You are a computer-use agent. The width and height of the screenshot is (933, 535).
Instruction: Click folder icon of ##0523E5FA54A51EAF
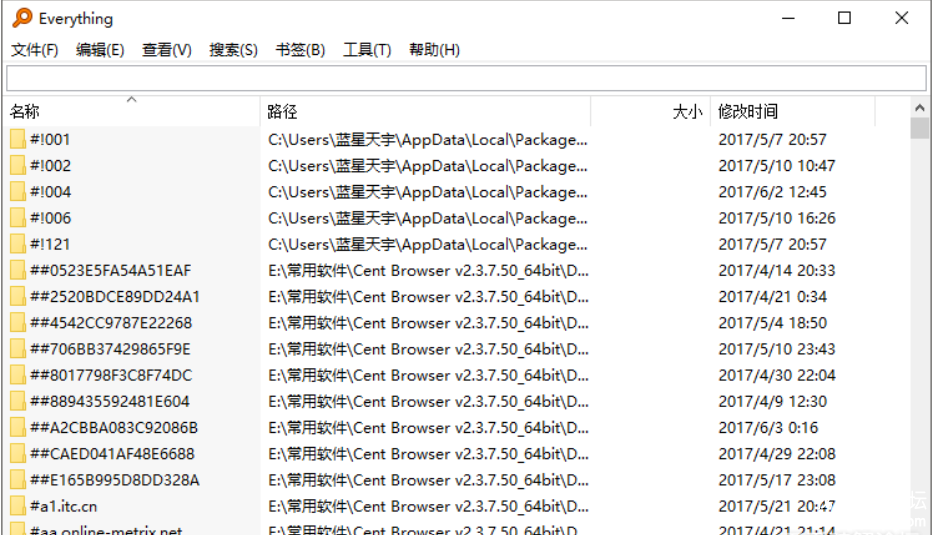(x=18, y=270)
